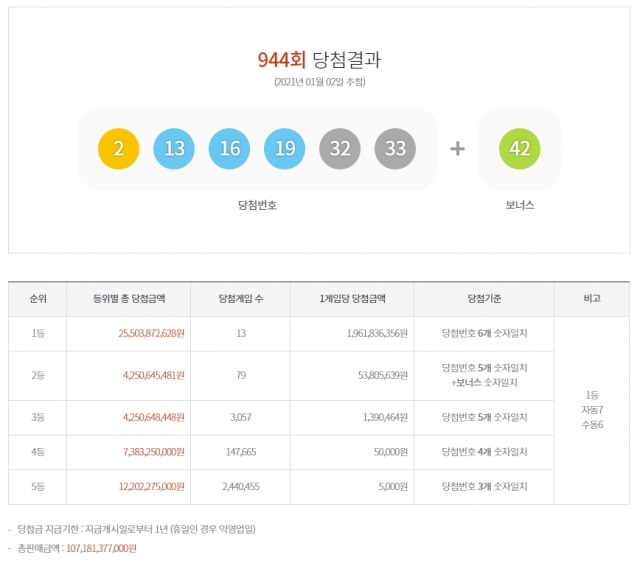Click the green bonus ball 42
This screenshot has height=563, width=640.
[x=520, y=149]
